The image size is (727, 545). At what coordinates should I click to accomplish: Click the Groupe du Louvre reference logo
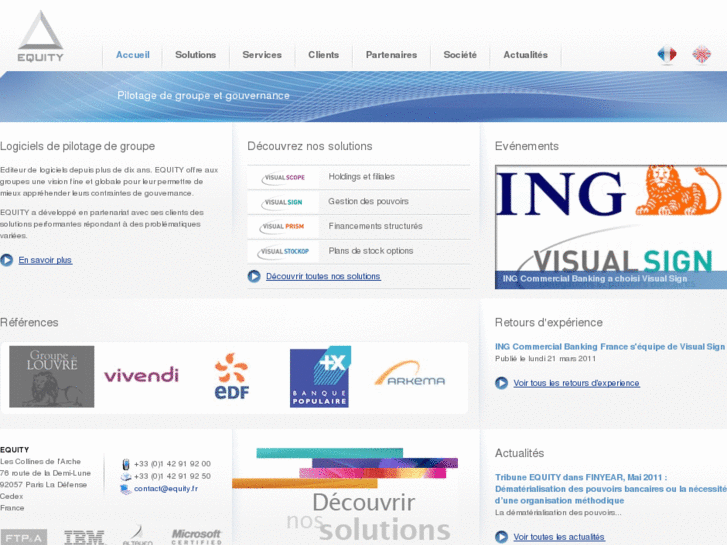(x=51, y=377)
